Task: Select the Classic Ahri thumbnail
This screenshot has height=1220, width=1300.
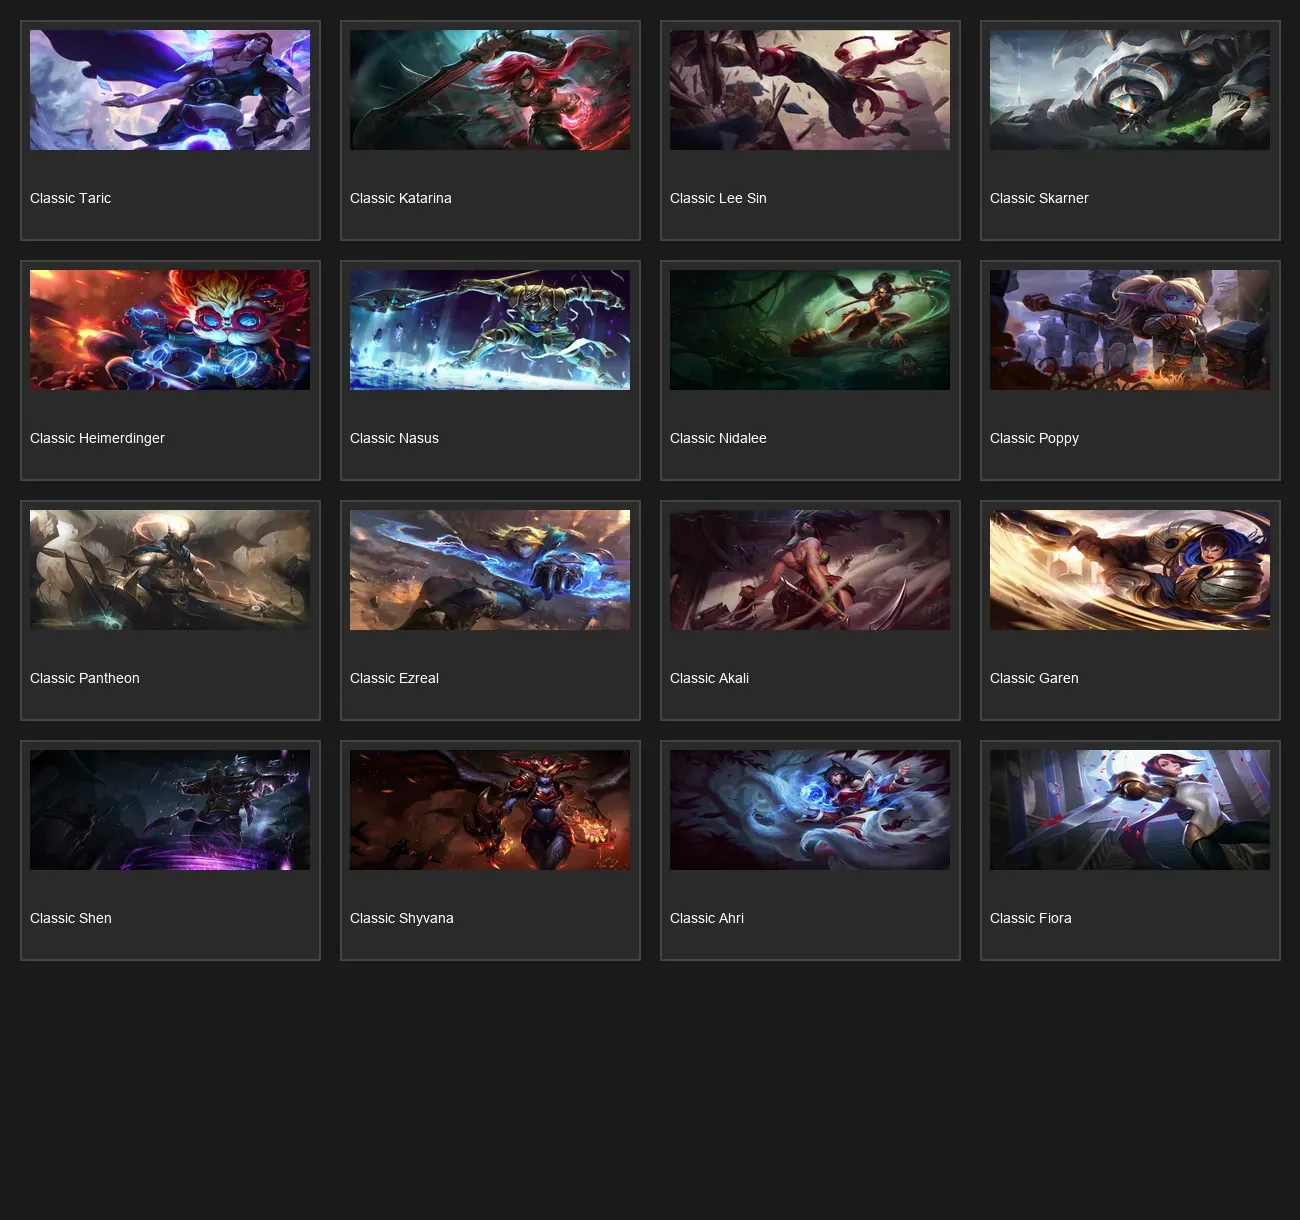Action: click(x=810, y=810)
